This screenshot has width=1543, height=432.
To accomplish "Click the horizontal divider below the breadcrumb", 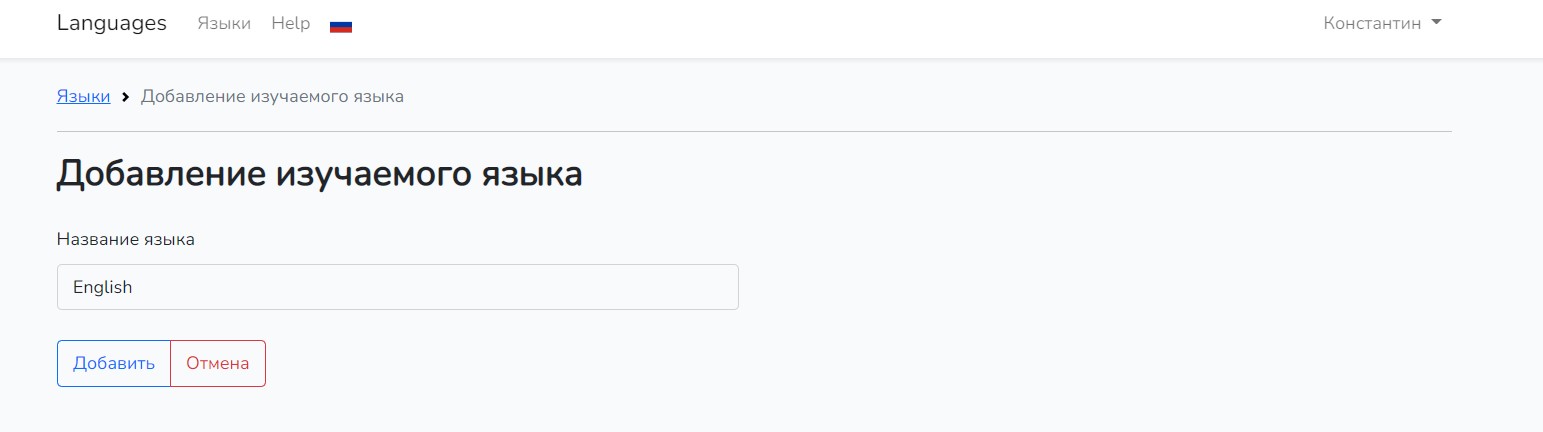I will (753, 131).
